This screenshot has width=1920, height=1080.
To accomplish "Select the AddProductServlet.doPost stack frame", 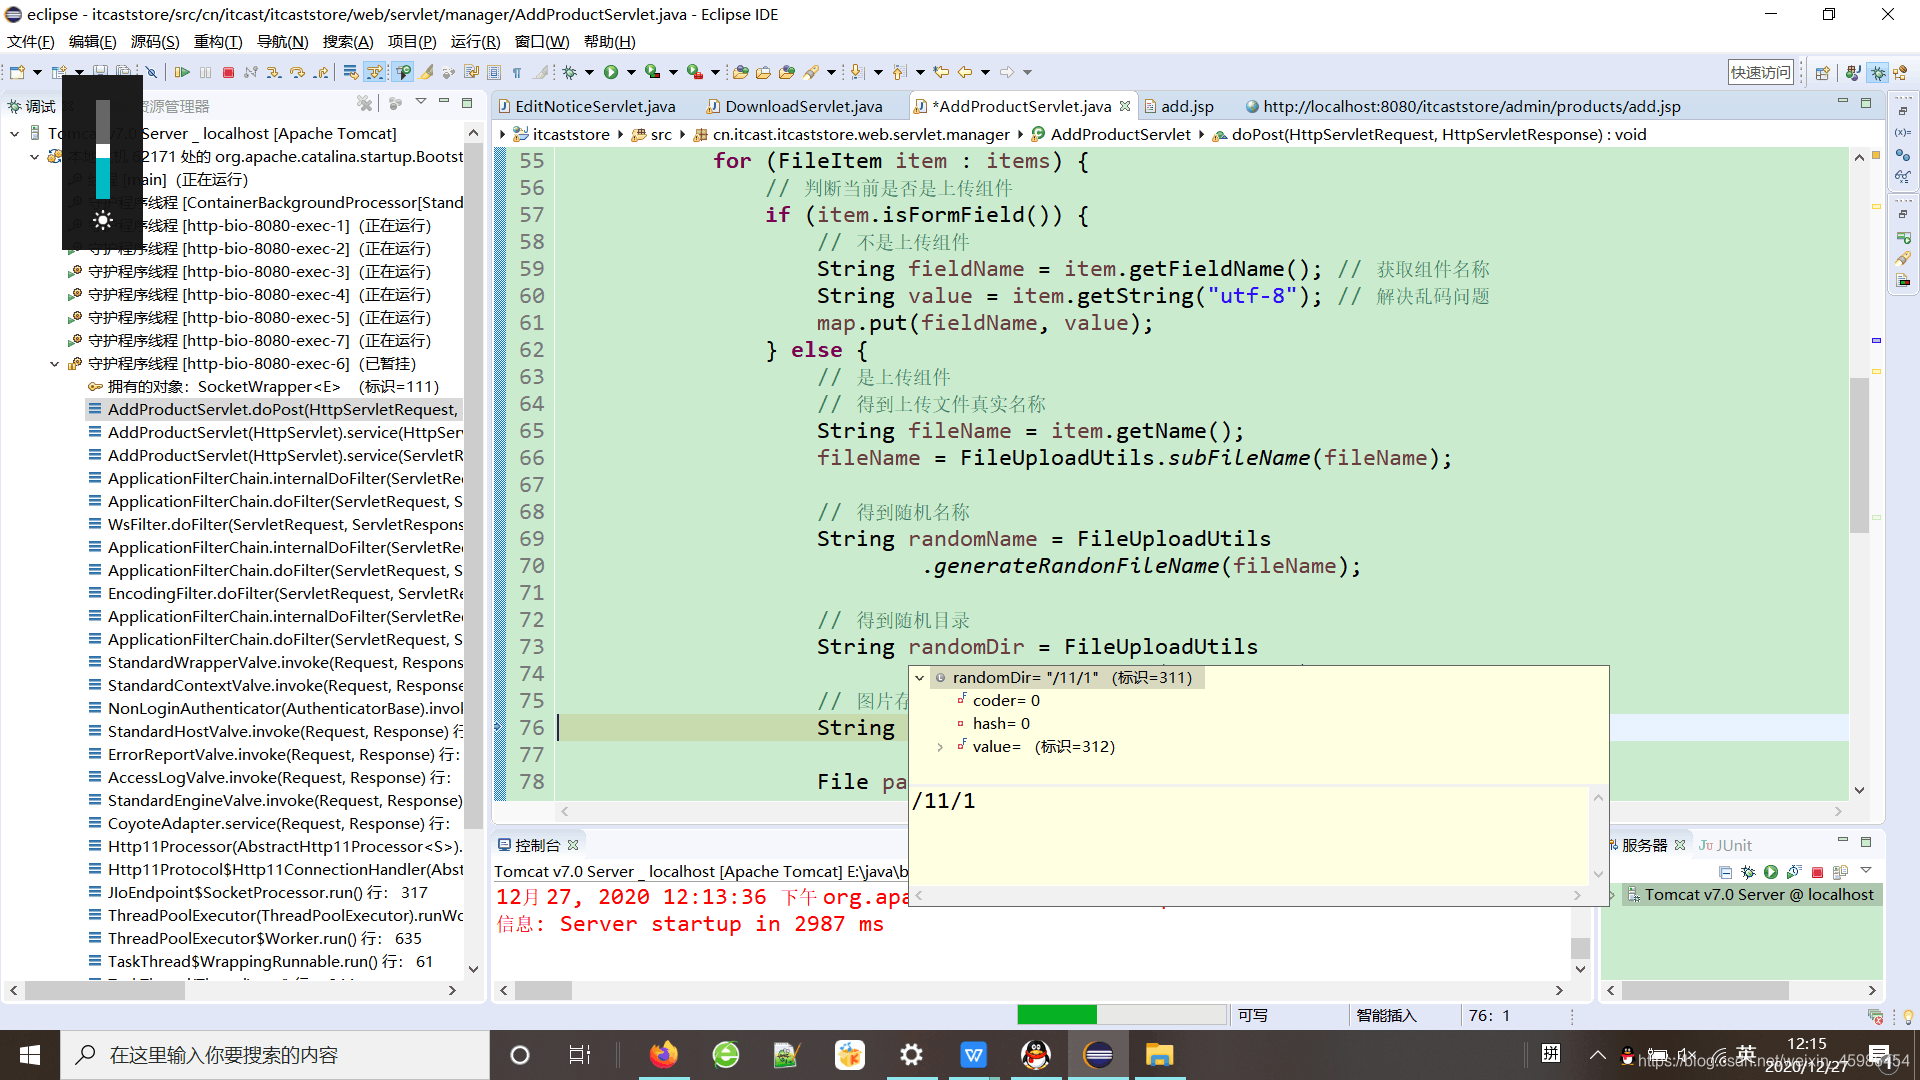I will [273, 410].
